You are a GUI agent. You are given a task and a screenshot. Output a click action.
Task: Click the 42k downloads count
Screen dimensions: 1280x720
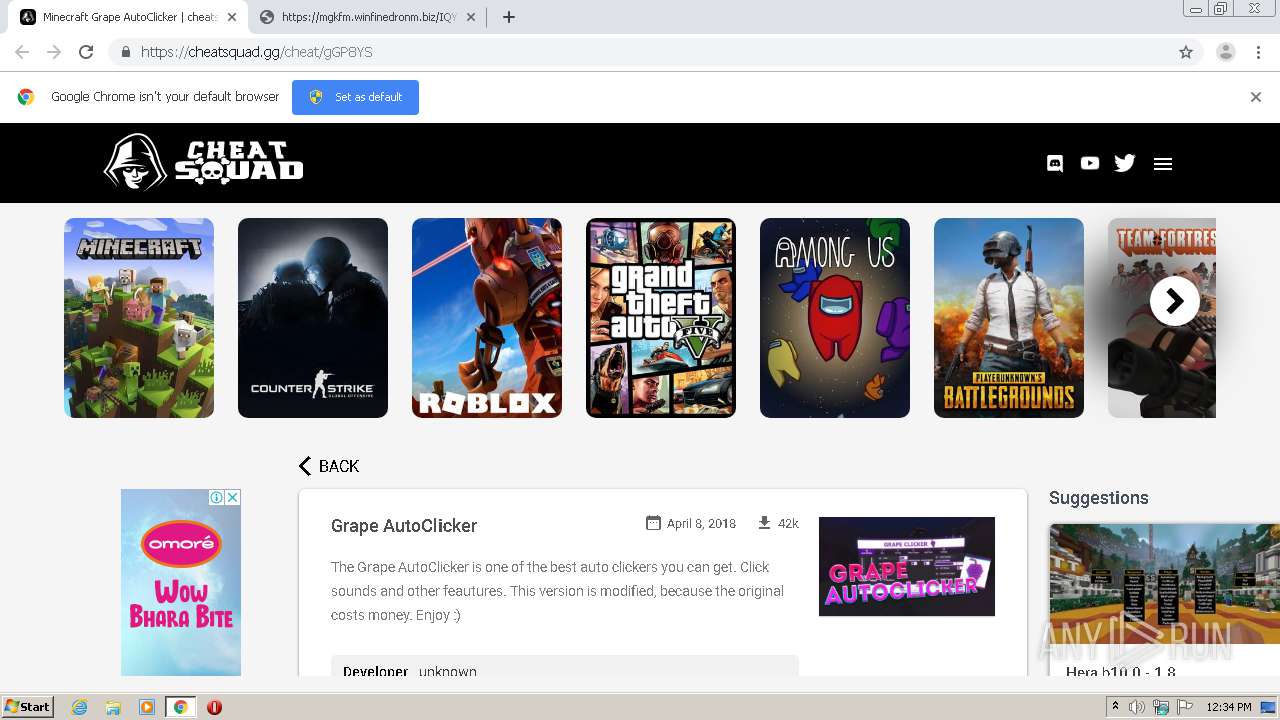pos(788,524)
